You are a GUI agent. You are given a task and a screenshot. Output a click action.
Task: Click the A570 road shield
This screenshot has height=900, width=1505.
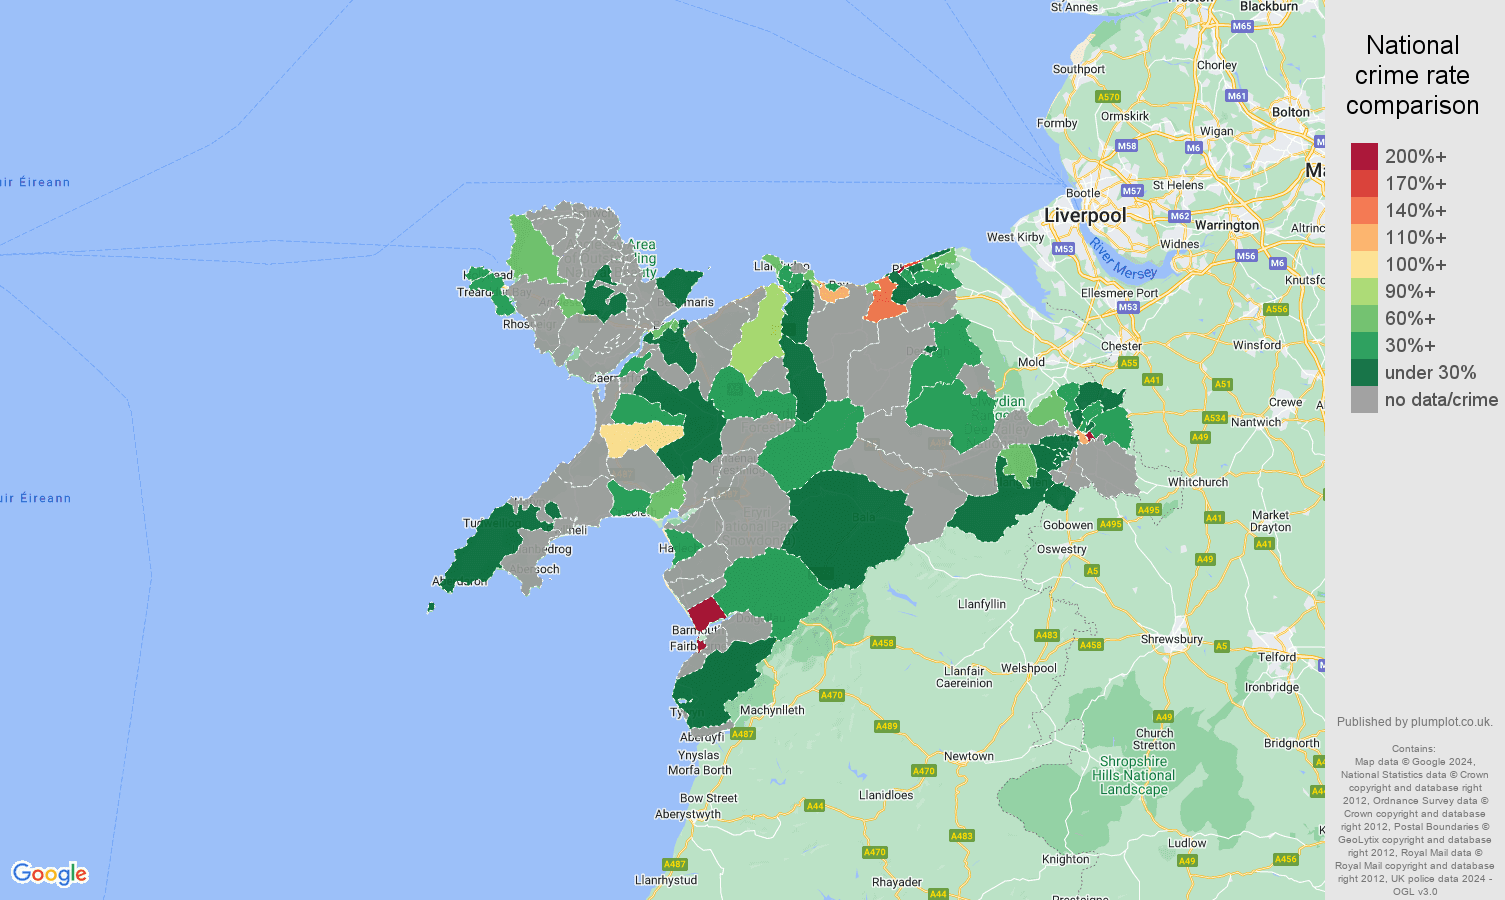[x=1108, y=97]
